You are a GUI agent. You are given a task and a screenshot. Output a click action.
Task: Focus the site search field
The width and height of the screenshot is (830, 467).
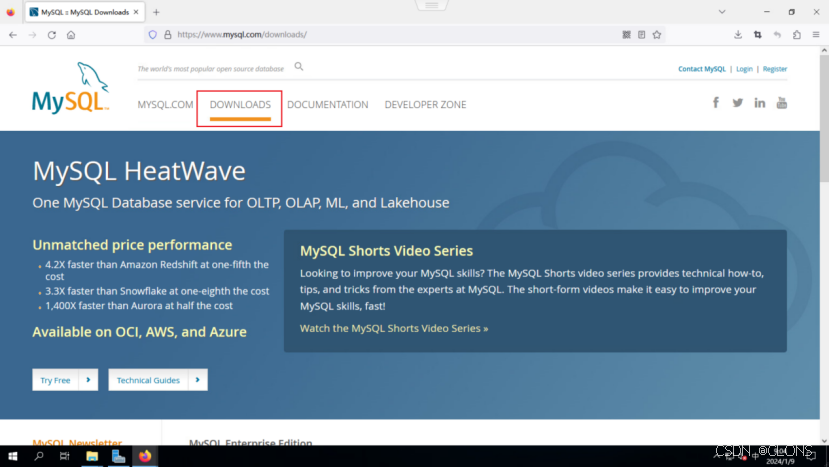[x=211, y=69]
